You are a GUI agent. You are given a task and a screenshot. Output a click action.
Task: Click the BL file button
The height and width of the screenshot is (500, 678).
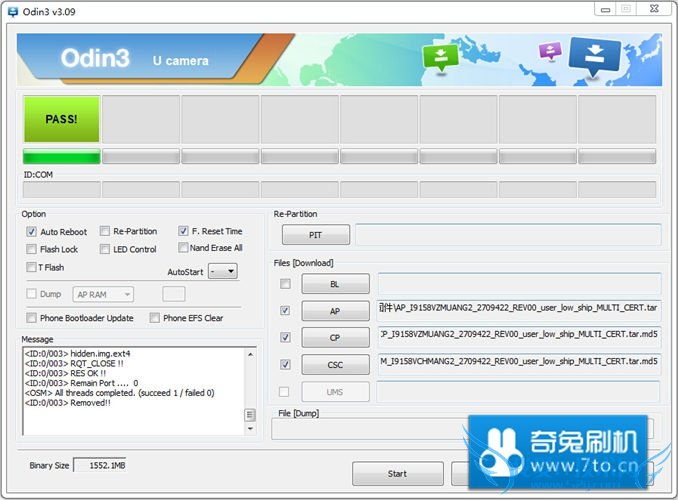[x=335, y=284]
